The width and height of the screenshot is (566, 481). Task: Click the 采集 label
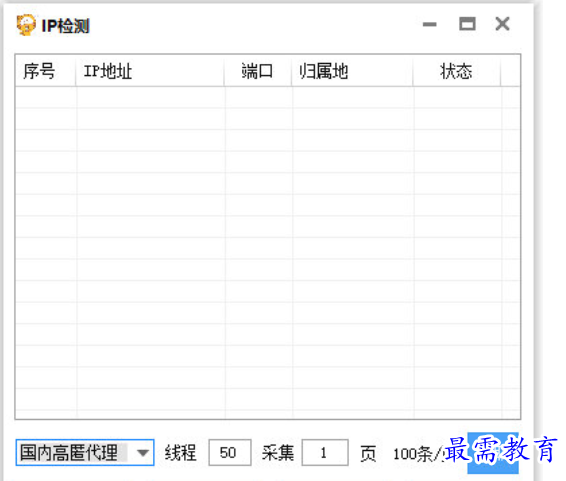point(278,453)
